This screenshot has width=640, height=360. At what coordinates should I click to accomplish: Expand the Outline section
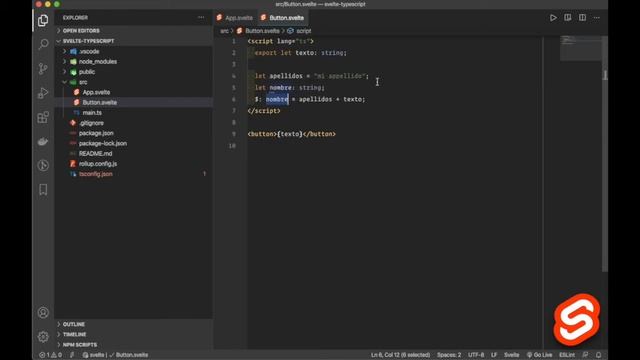[x=133, y=324]
